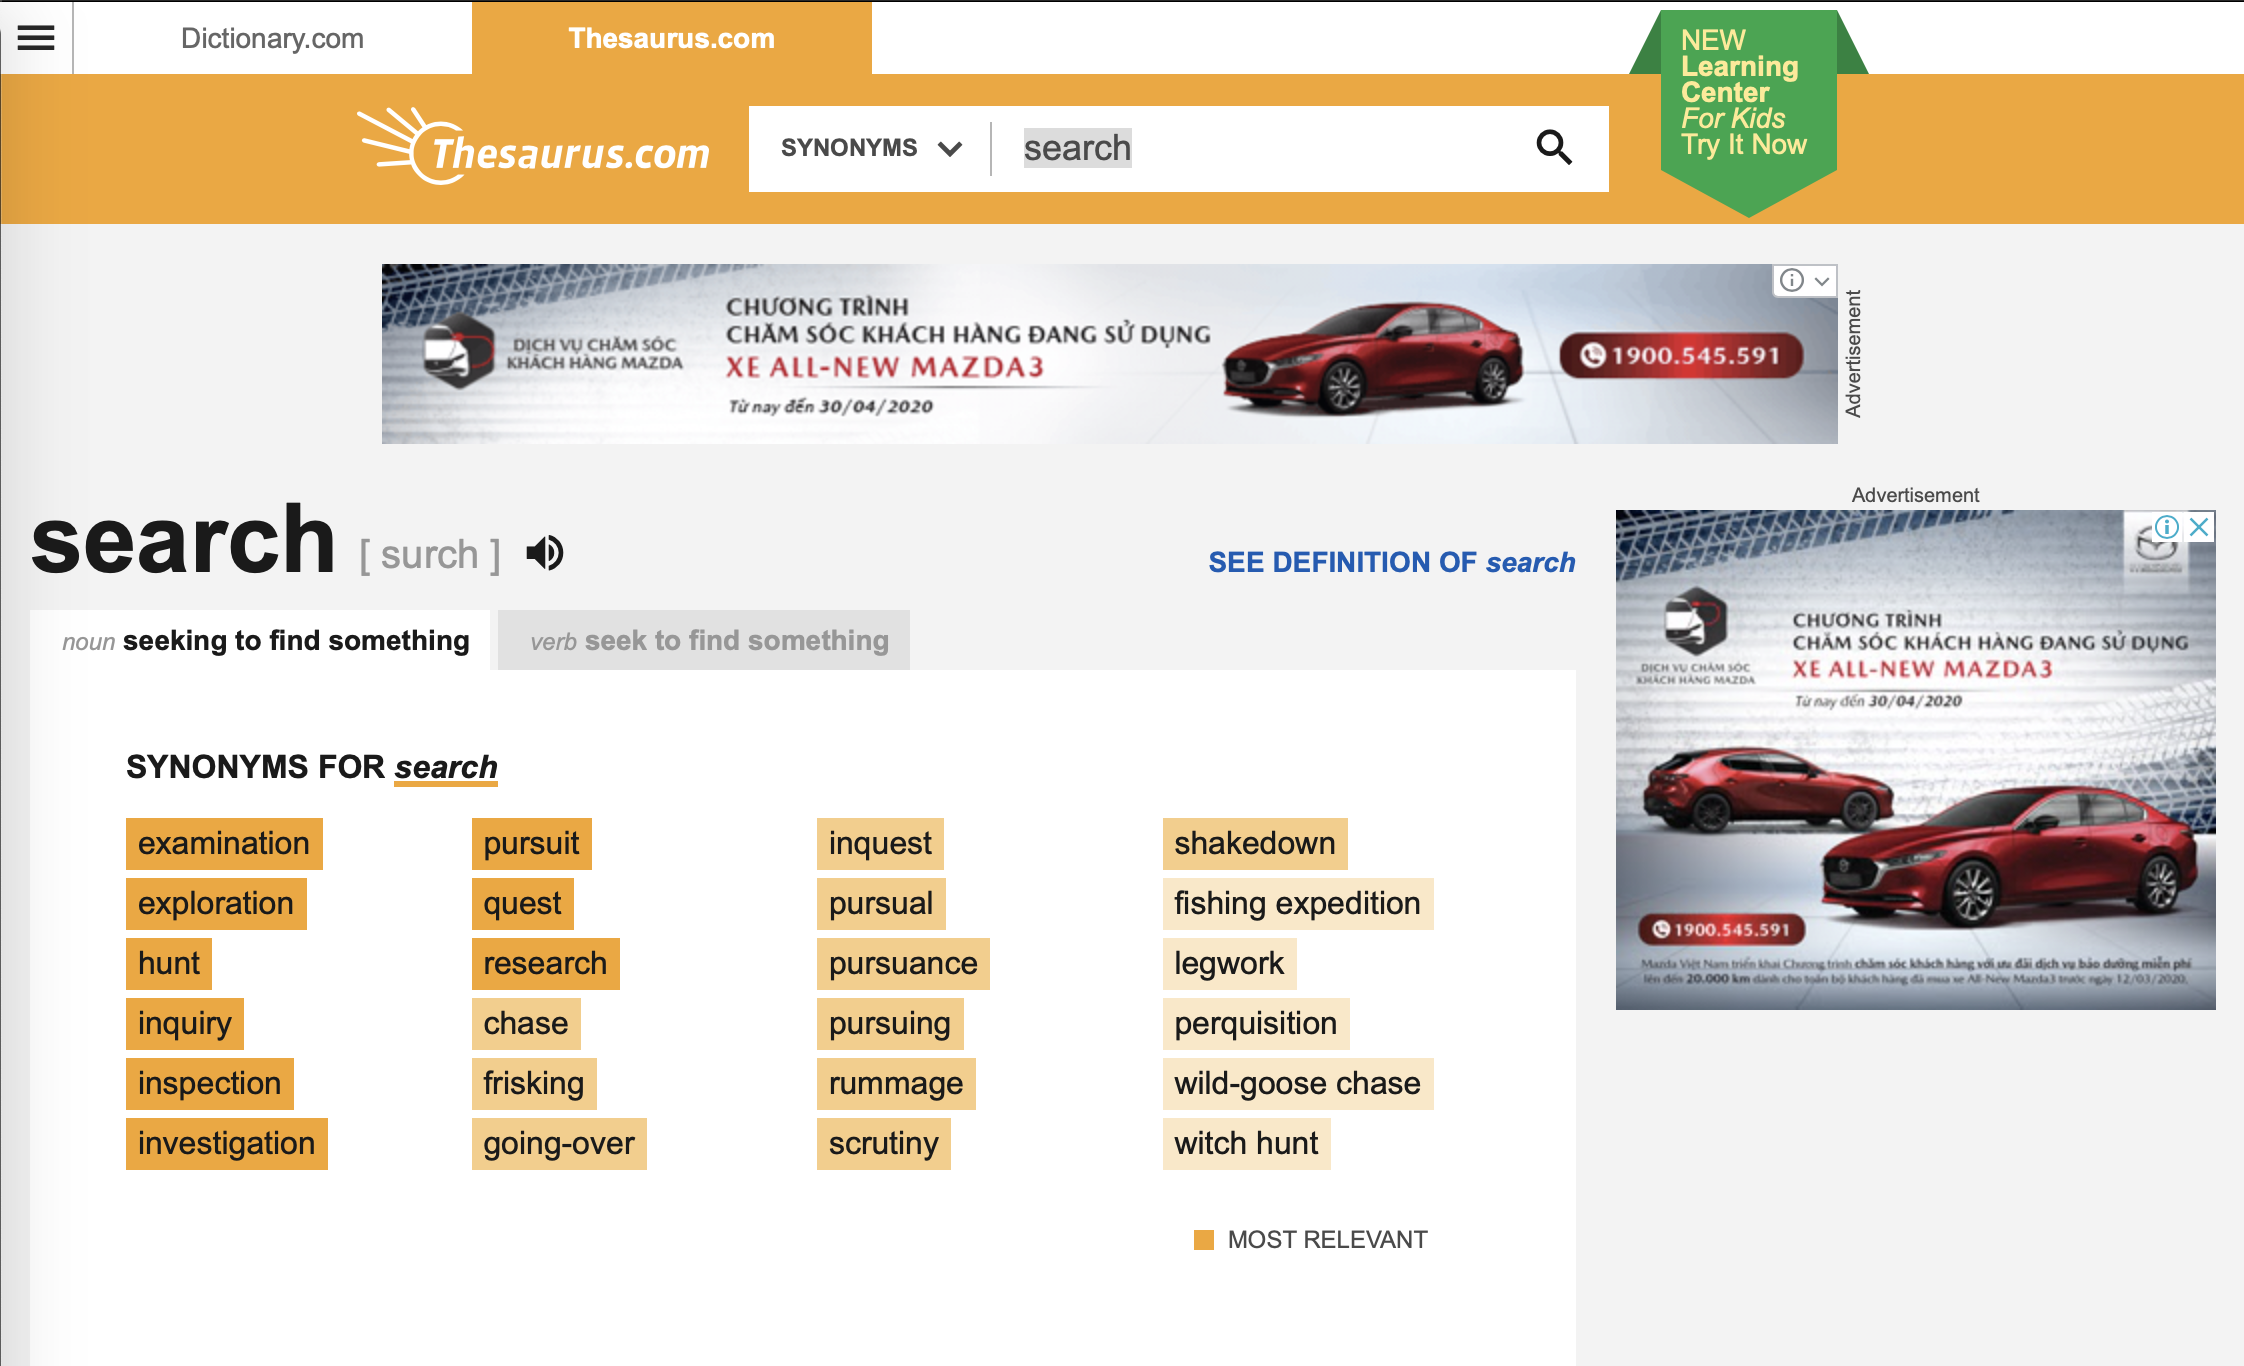
Task: Click the synonym research
Action: point(546,964)
